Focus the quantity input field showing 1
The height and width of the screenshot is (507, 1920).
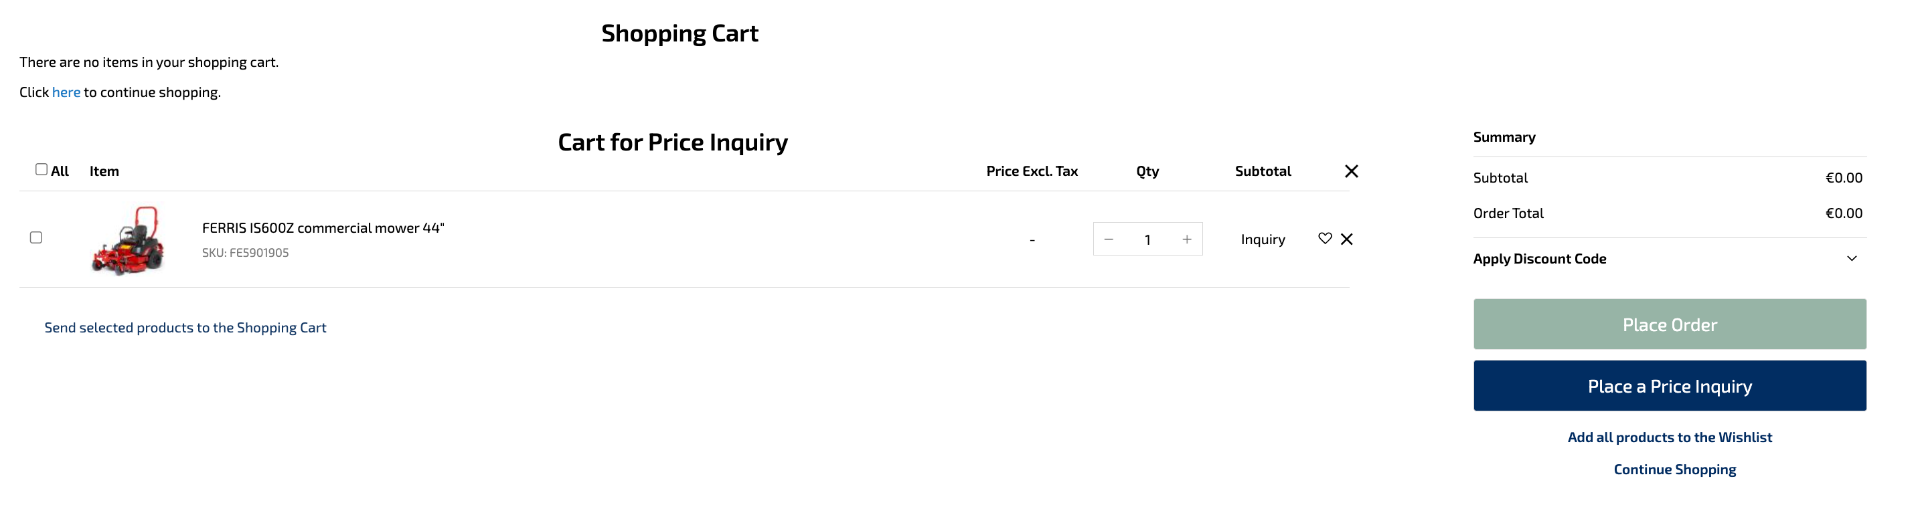coord(1148,239)
